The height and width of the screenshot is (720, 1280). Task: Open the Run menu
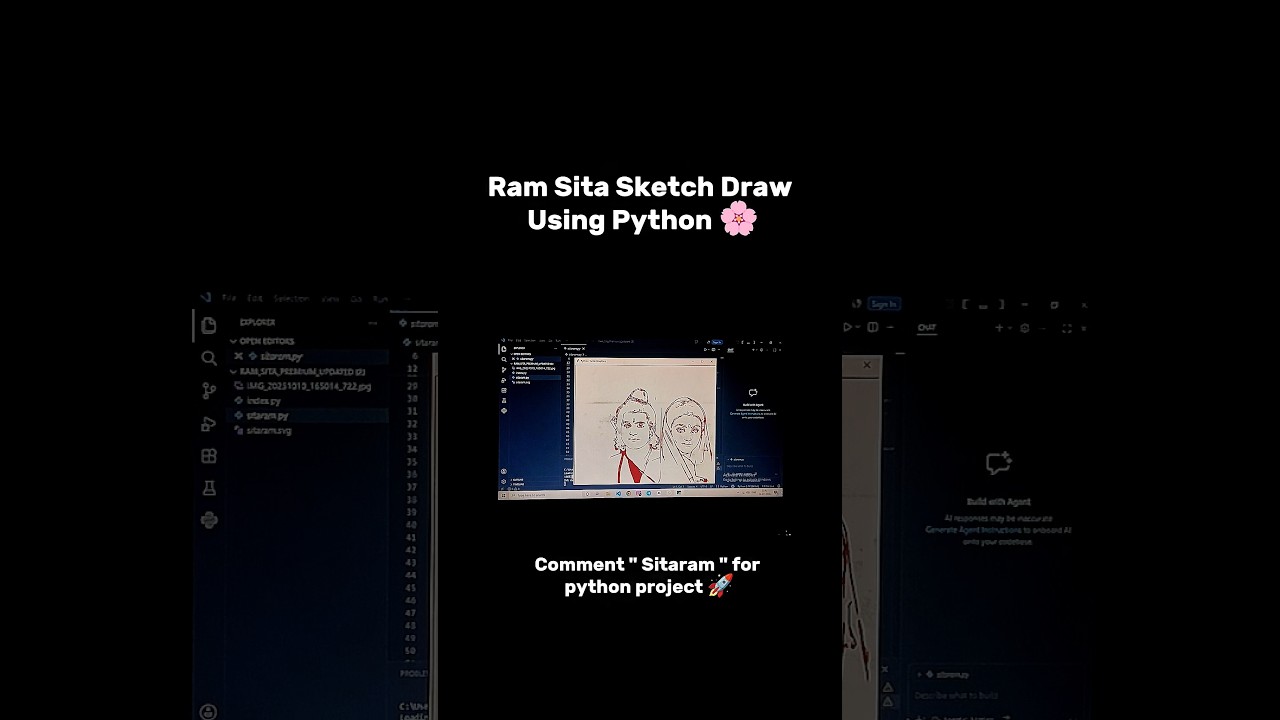coord(381,298)
